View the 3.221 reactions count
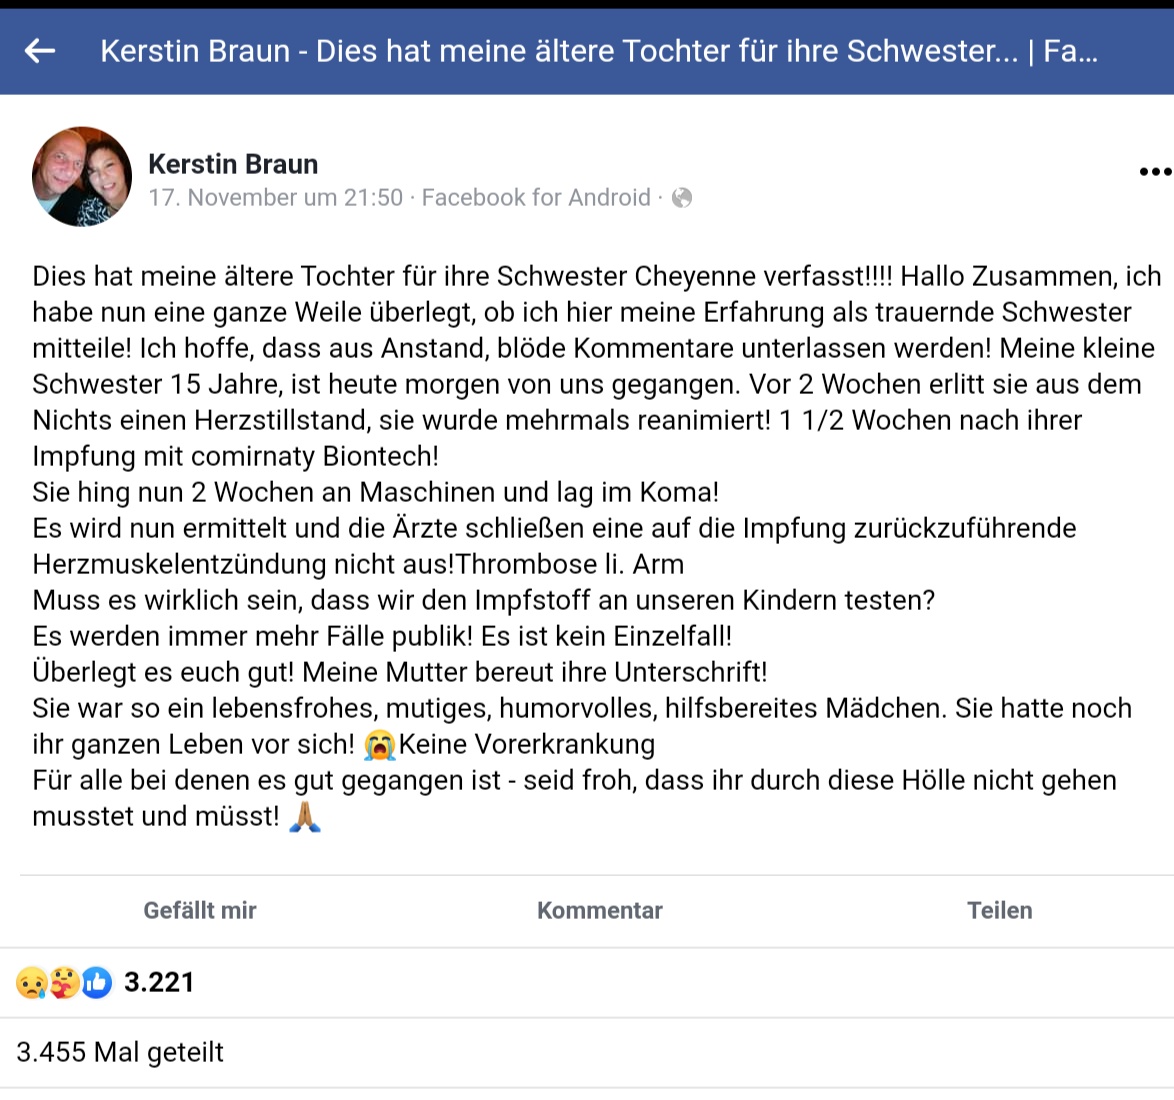The width and height of the screenshot is (1174, 1100). (x=159, y=983)
